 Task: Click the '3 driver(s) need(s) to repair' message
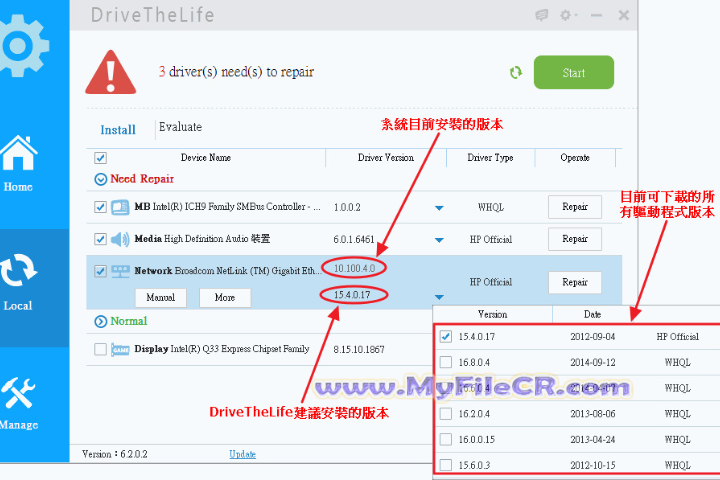tap(236, 72)
